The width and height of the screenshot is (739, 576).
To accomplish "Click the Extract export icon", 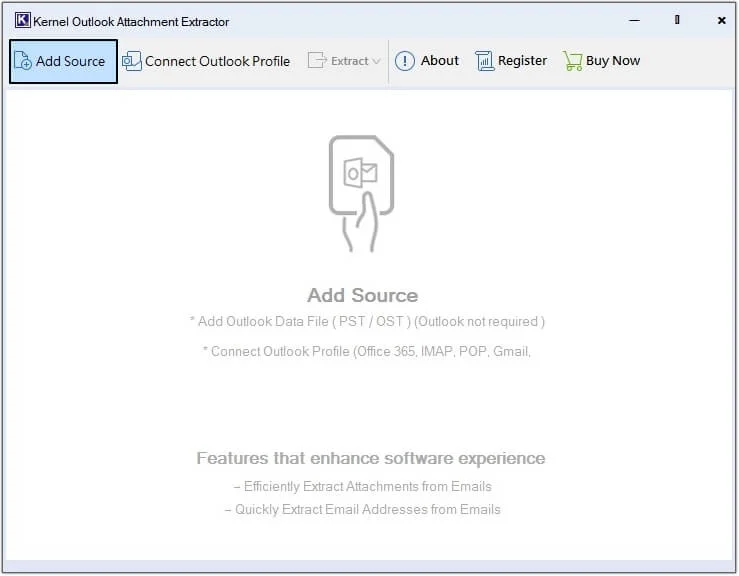I will click(317, 61).
